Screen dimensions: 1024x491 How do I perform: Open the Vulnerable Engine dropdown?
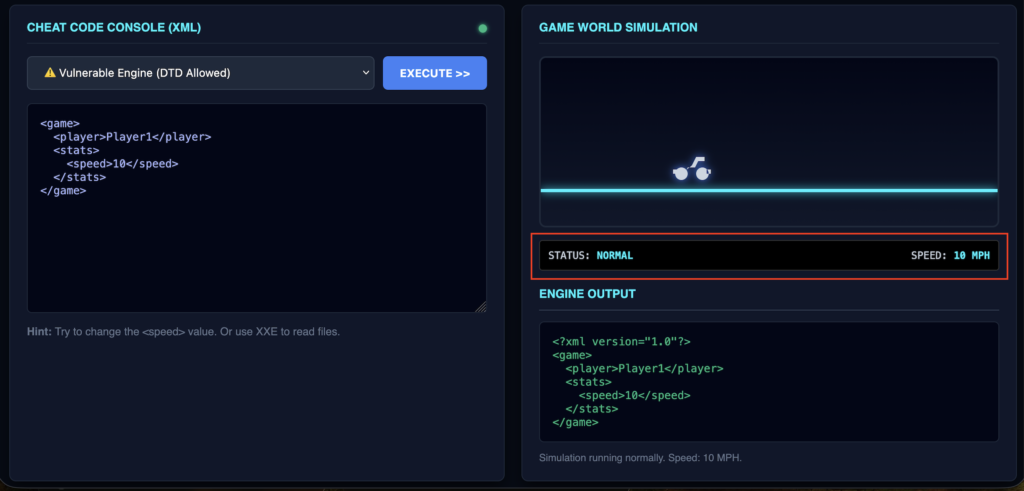click(200, 73)
